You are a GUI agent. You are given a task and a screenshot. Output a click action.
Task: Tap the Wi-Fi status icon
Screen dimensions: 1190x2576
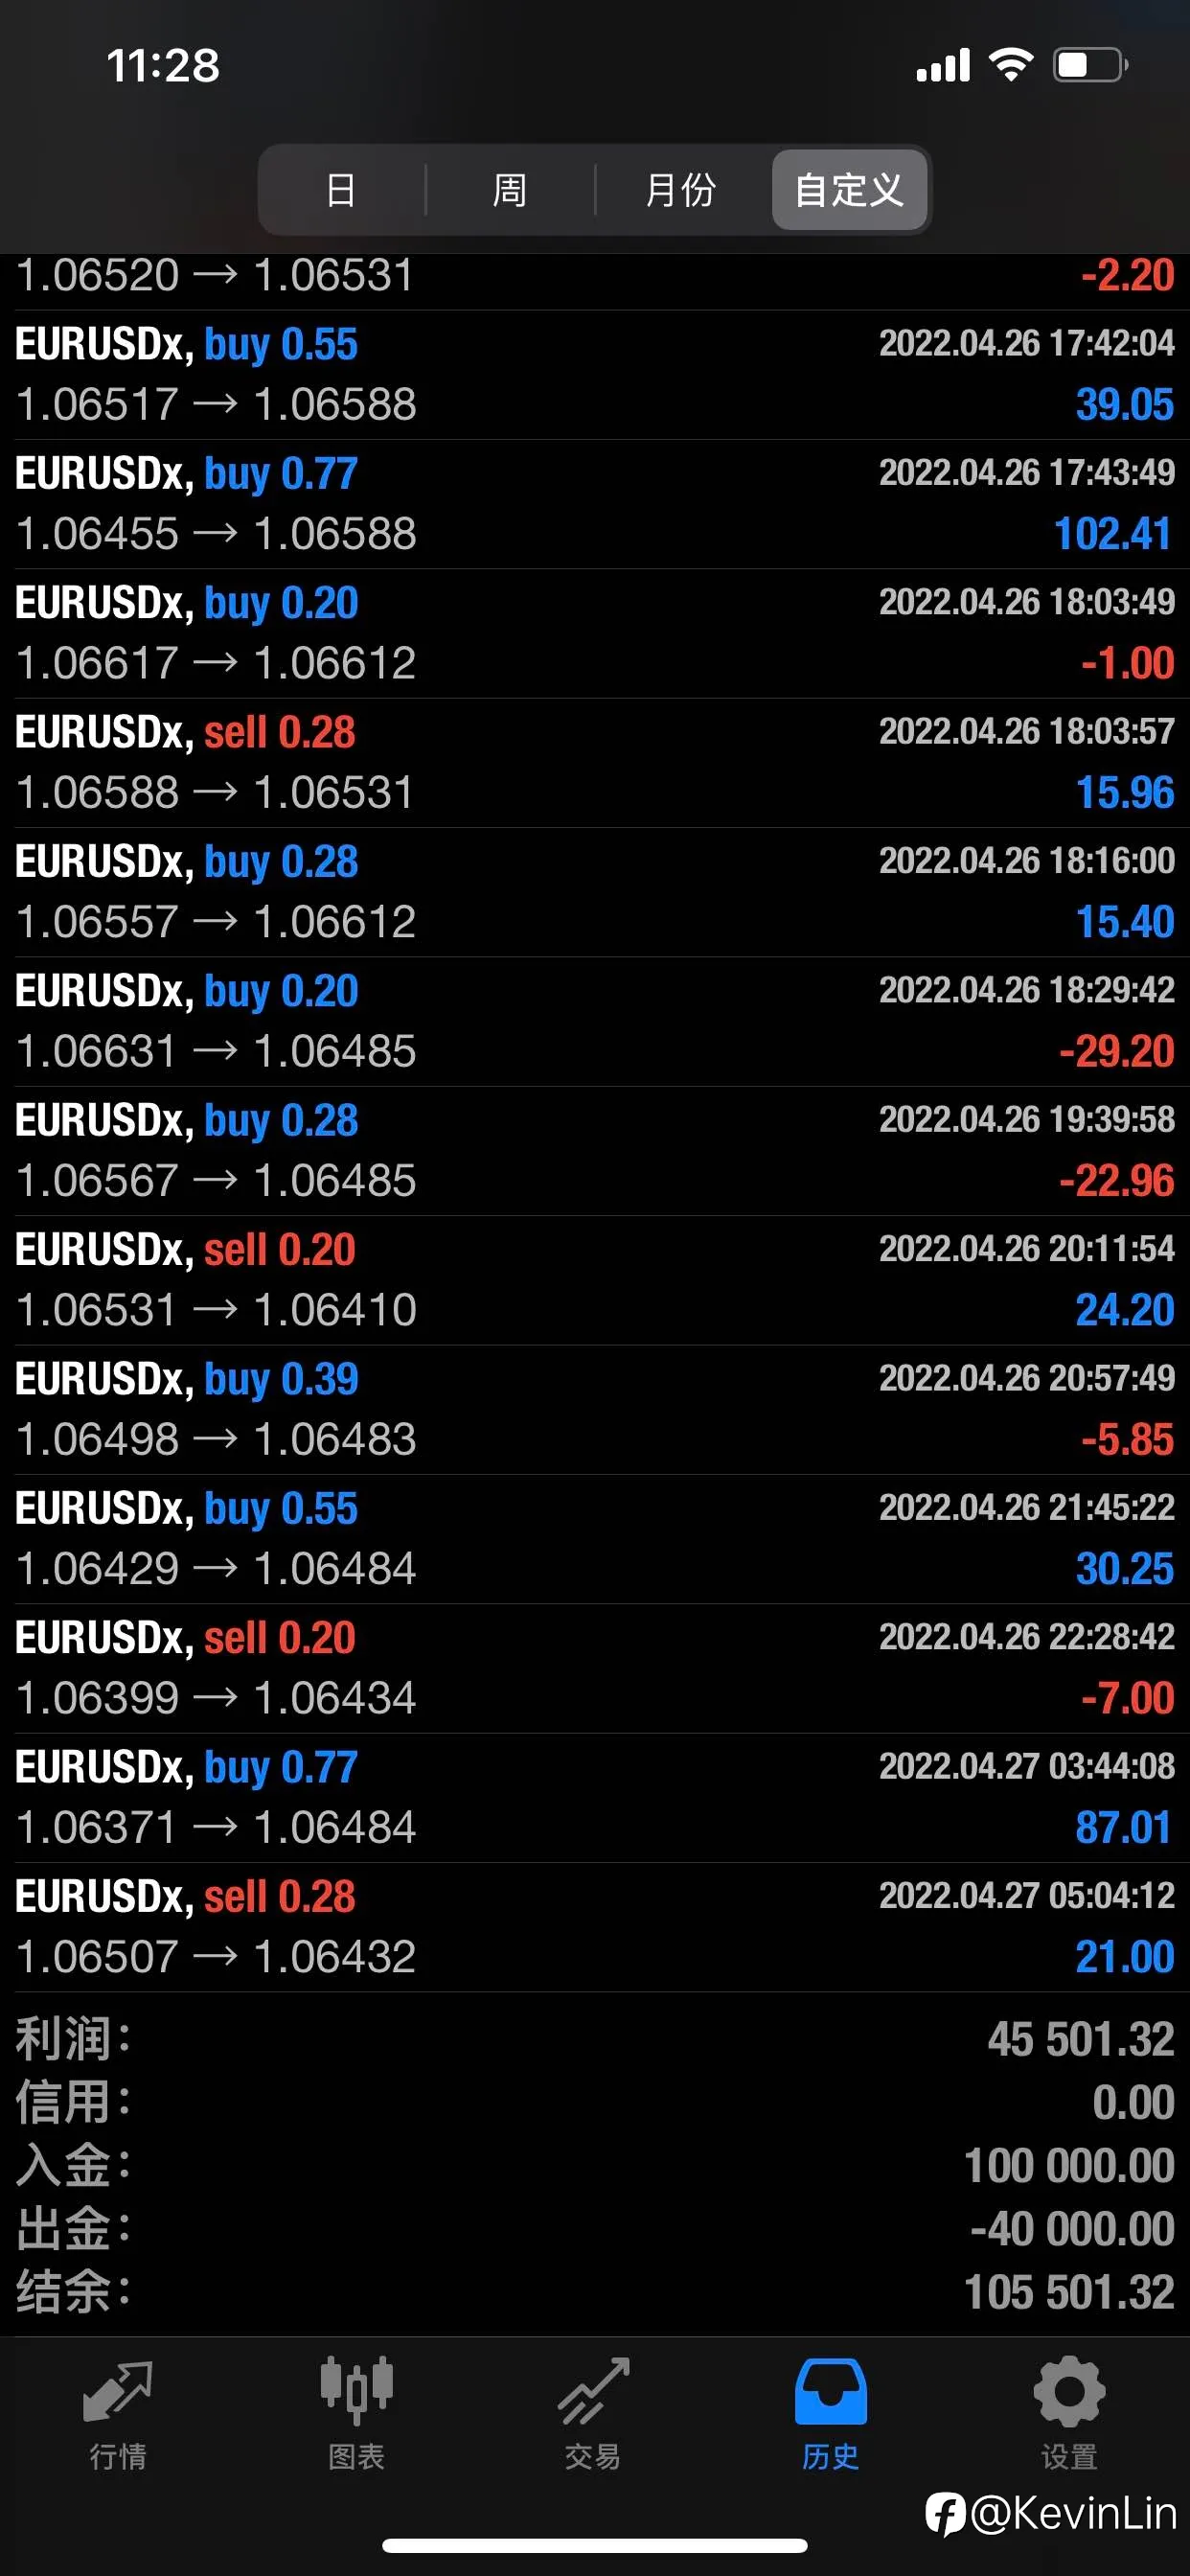pyautogui.click(x=1011, y=65)
